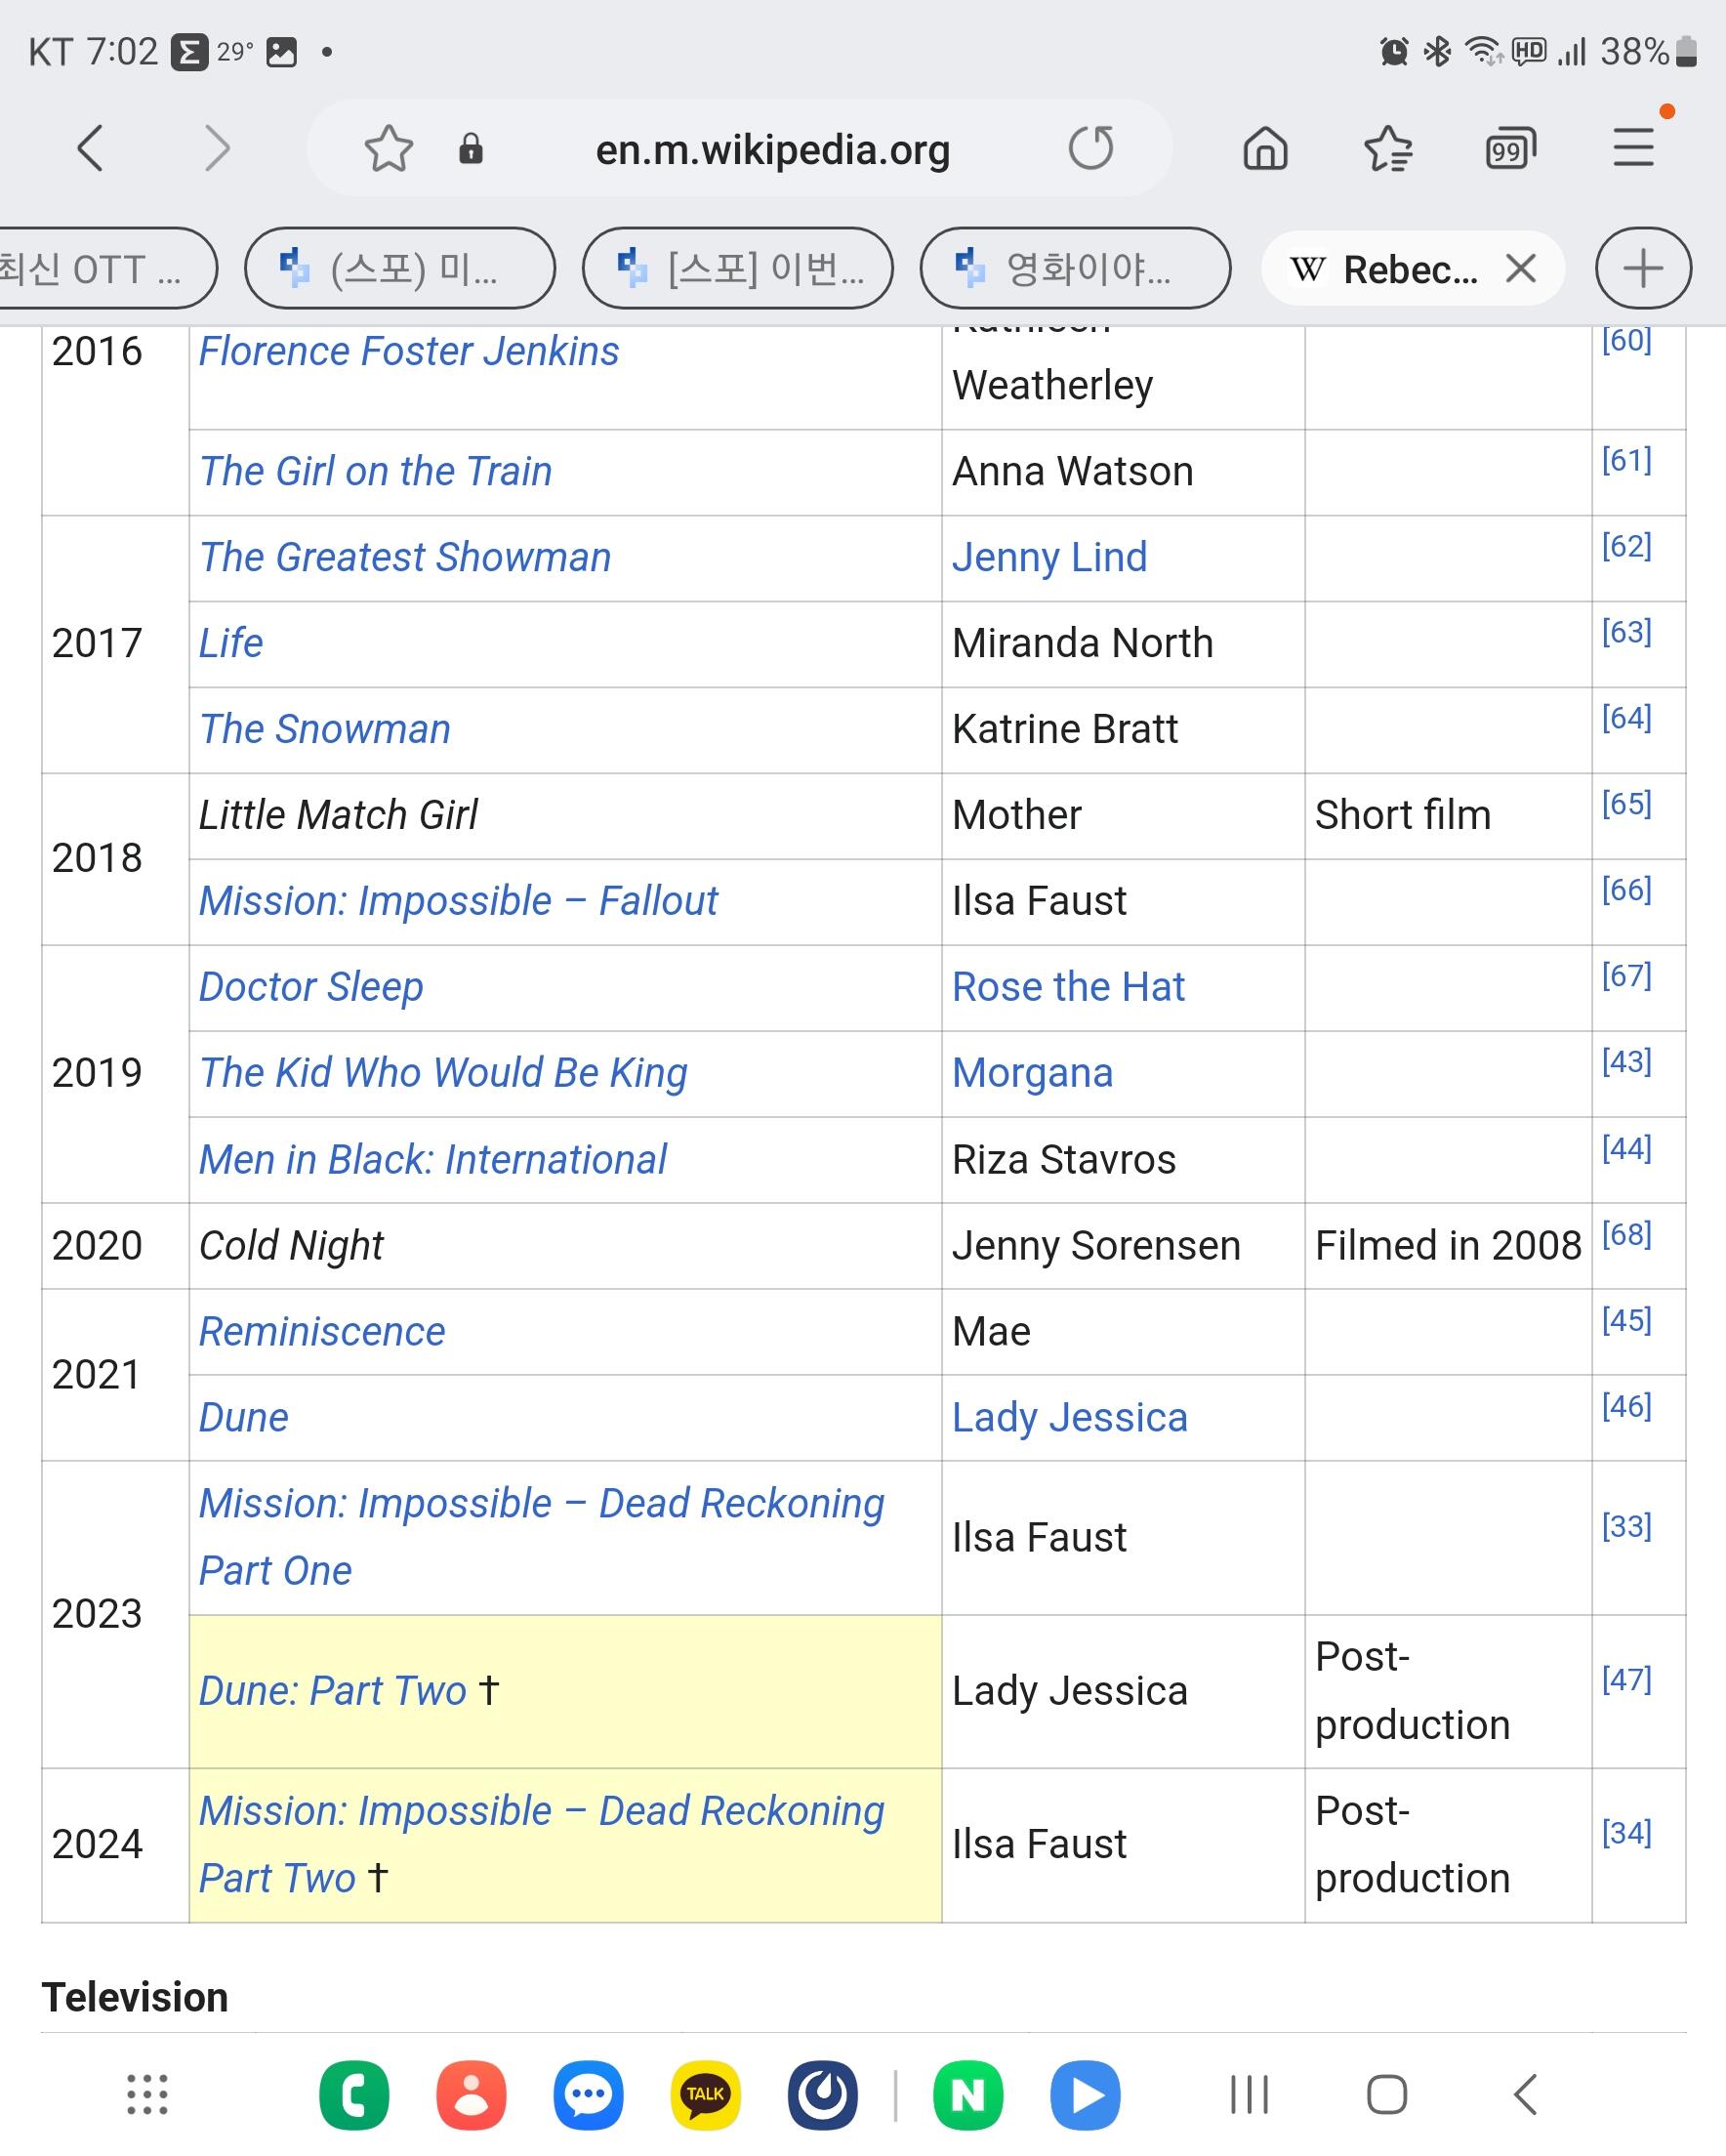Viewport: 1726px width, 2156px height.
Task: Tap the en.m.wikipedia.org address field
Action: [x=772, y=149]
